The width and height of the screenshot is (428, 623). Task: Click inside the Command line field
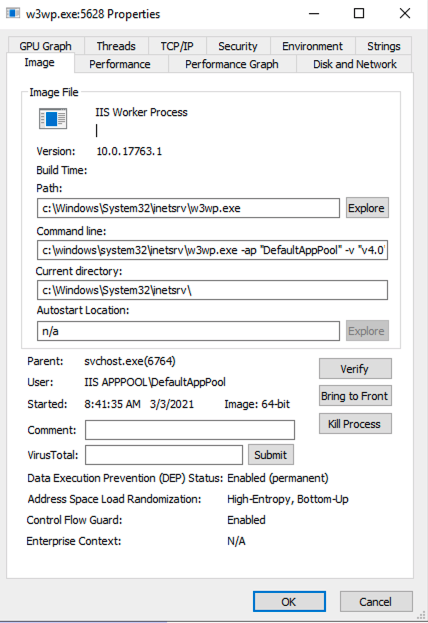212,250
